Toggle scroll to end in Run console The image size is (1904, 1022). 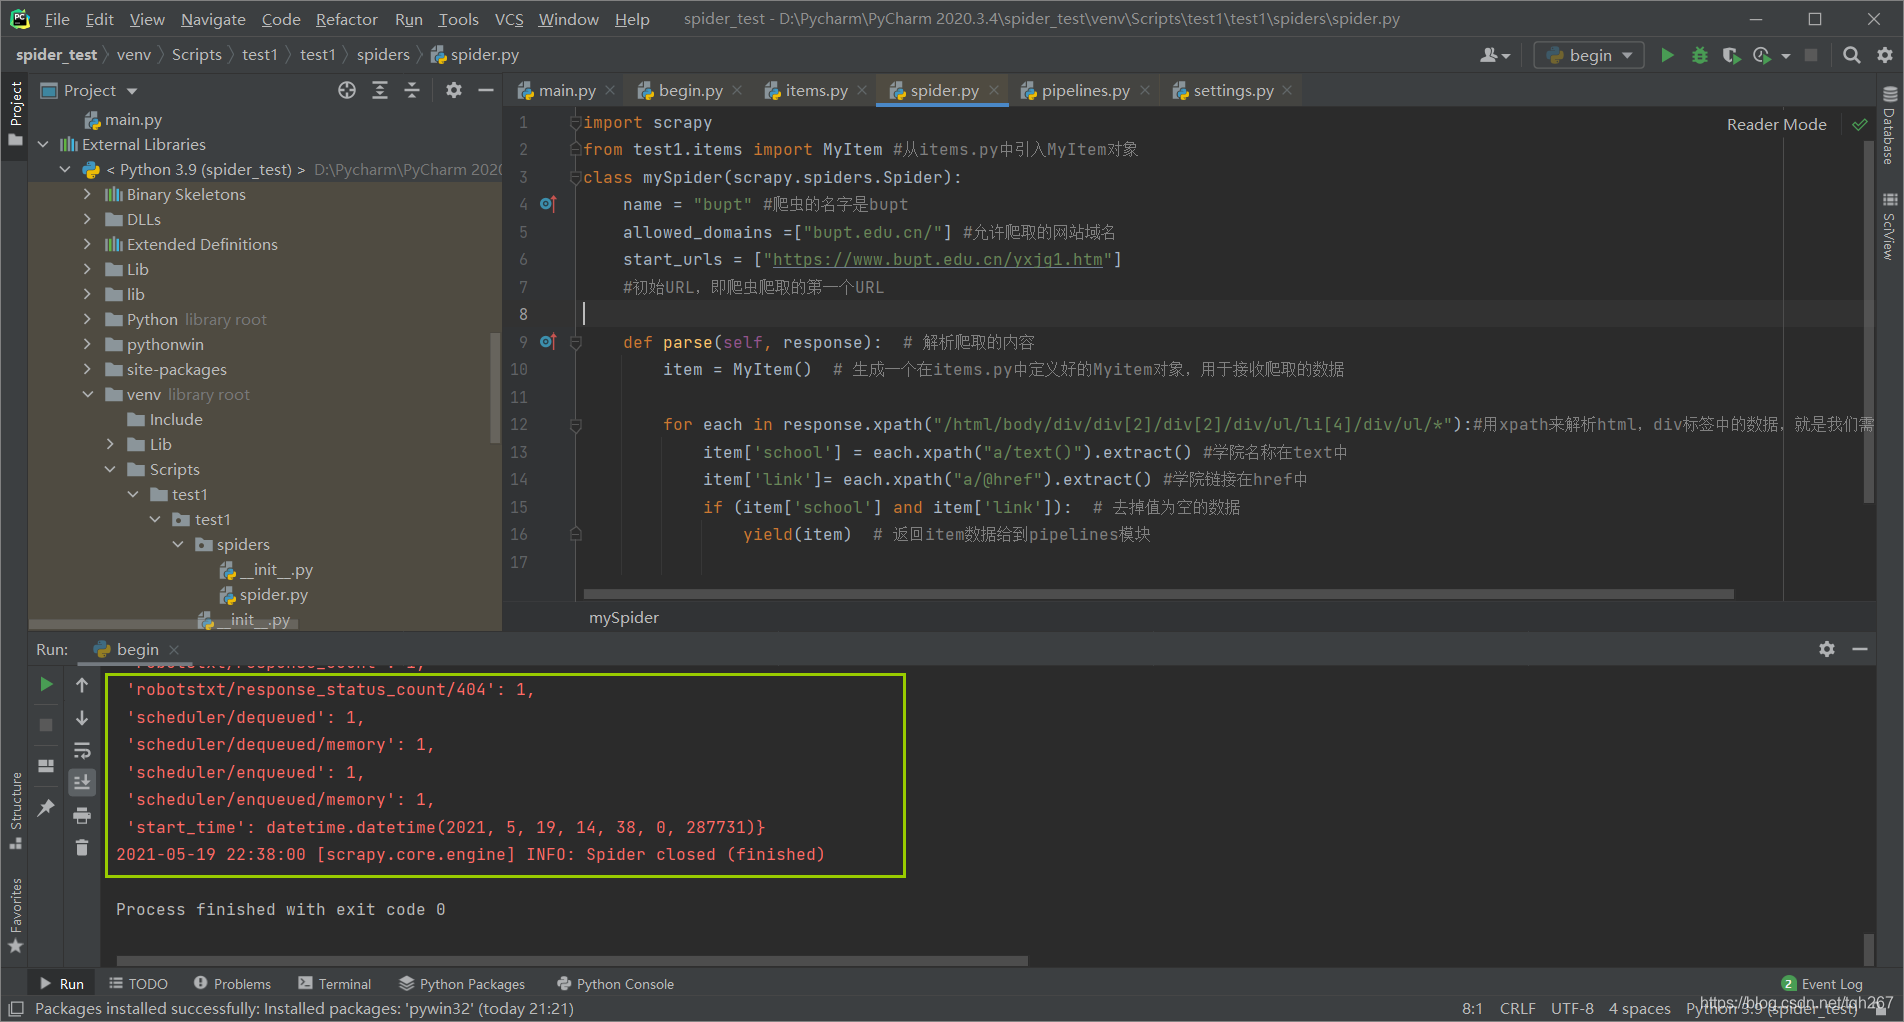(82, 782)
